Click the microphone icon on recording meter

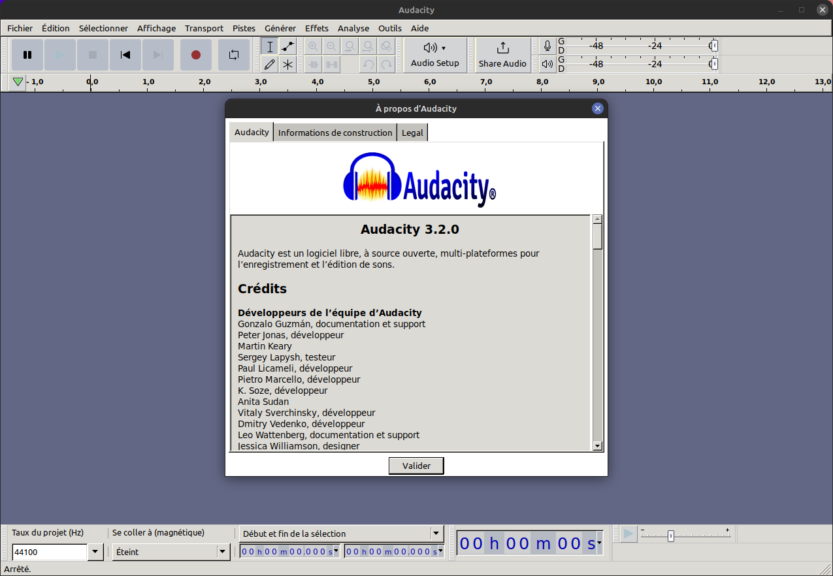pyautogui.click(x=546, y=44)
